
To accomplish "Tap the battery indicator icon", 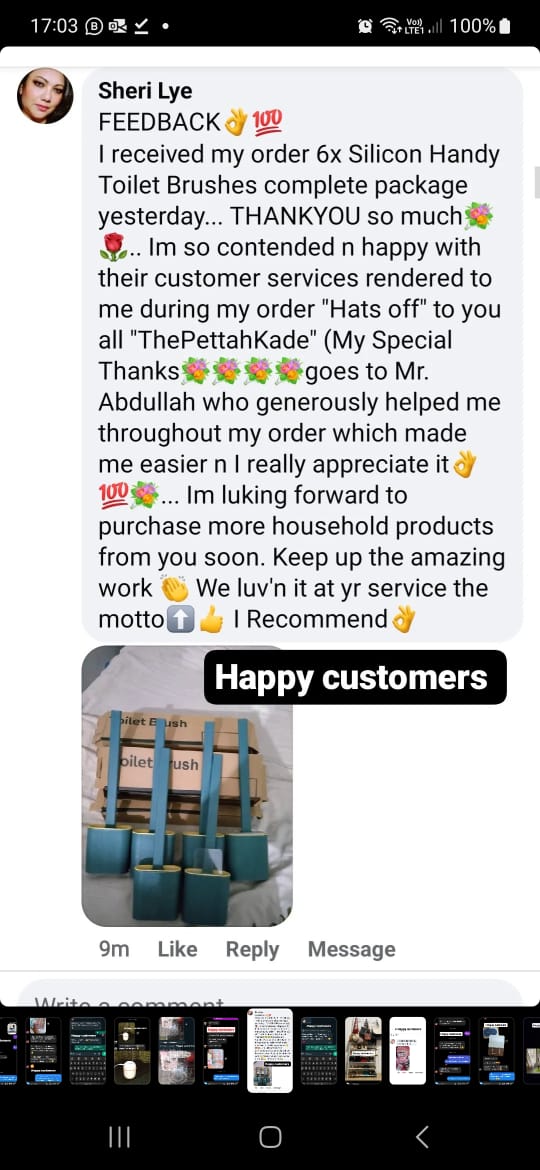I will 505,26.
